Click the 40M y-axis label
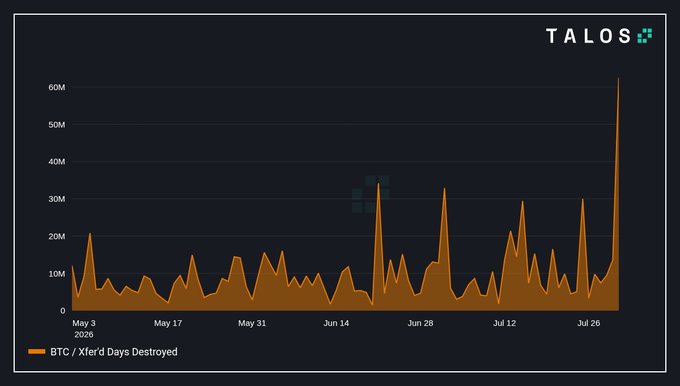 coord(57,162)
